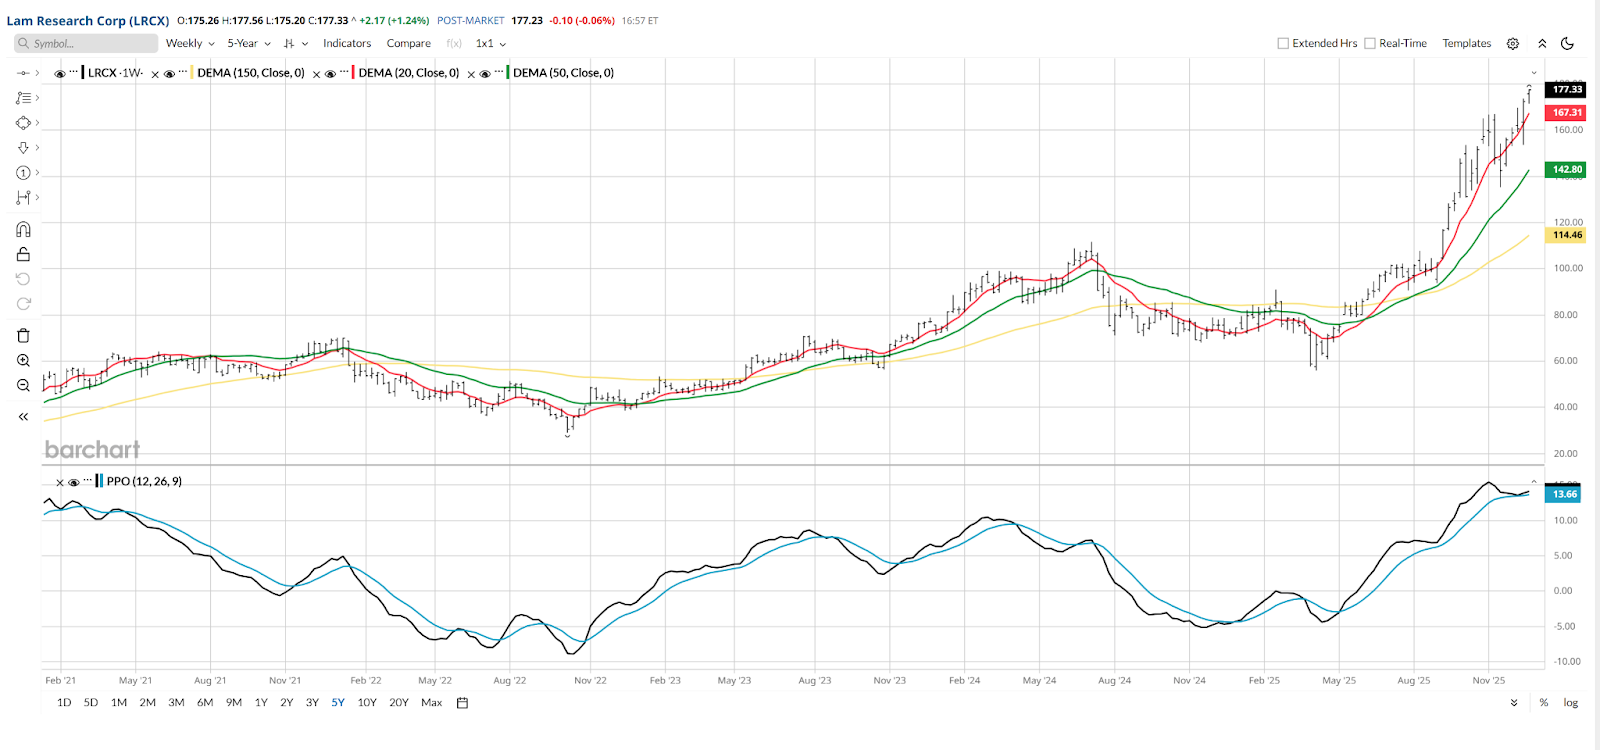Open the date range calendar icon
1600x750 pixels.
pyautogui.click(x=462, y=703)
